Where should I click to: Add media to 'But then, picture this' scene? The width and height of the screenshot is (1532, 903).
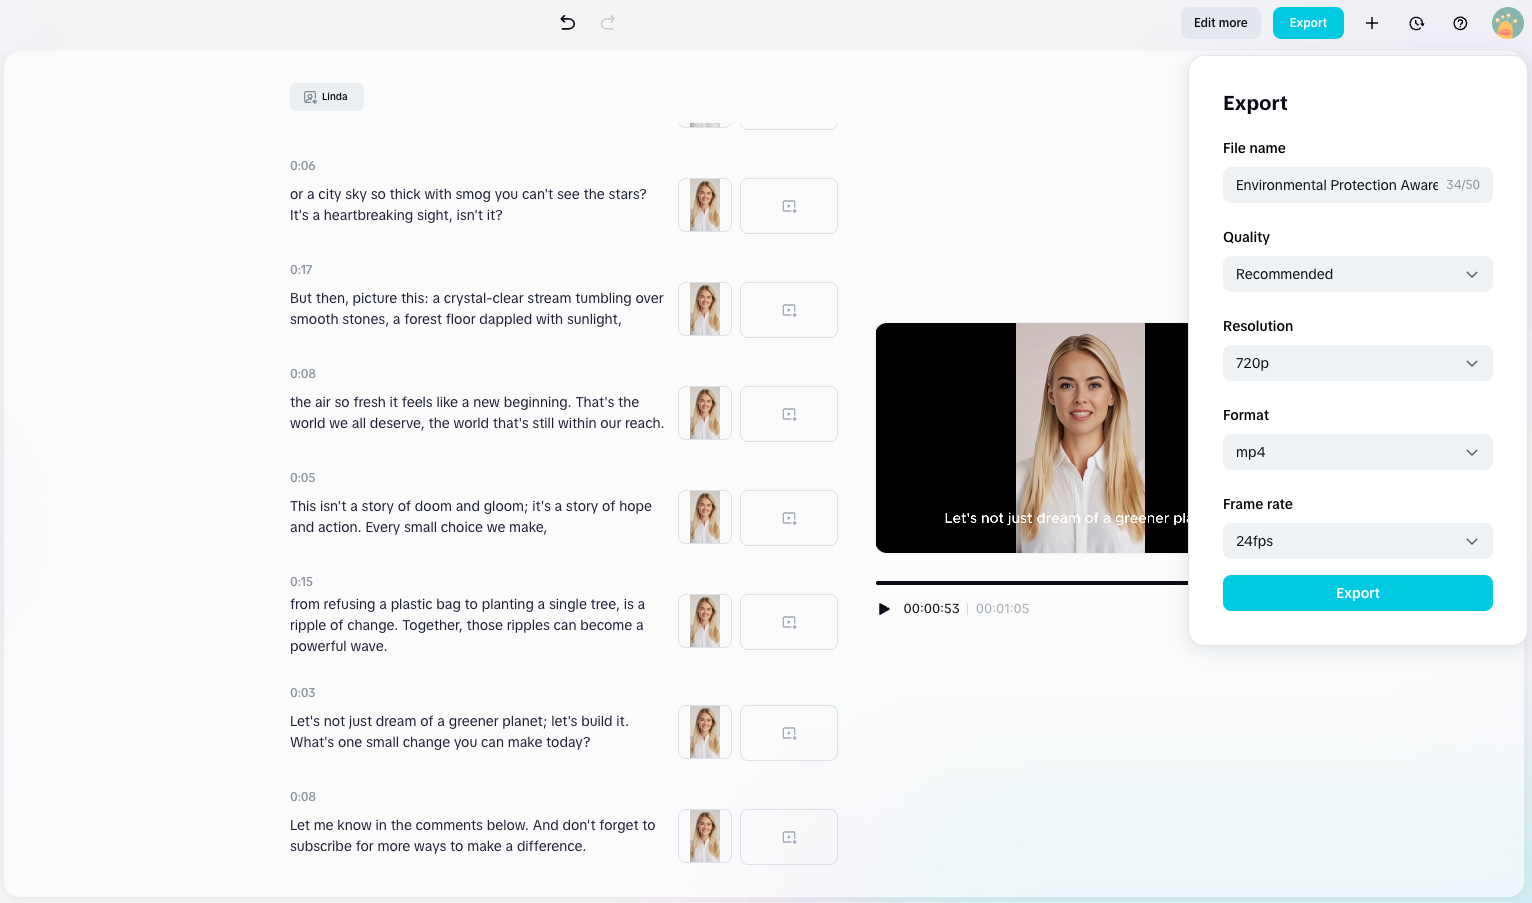coord(789,310)
